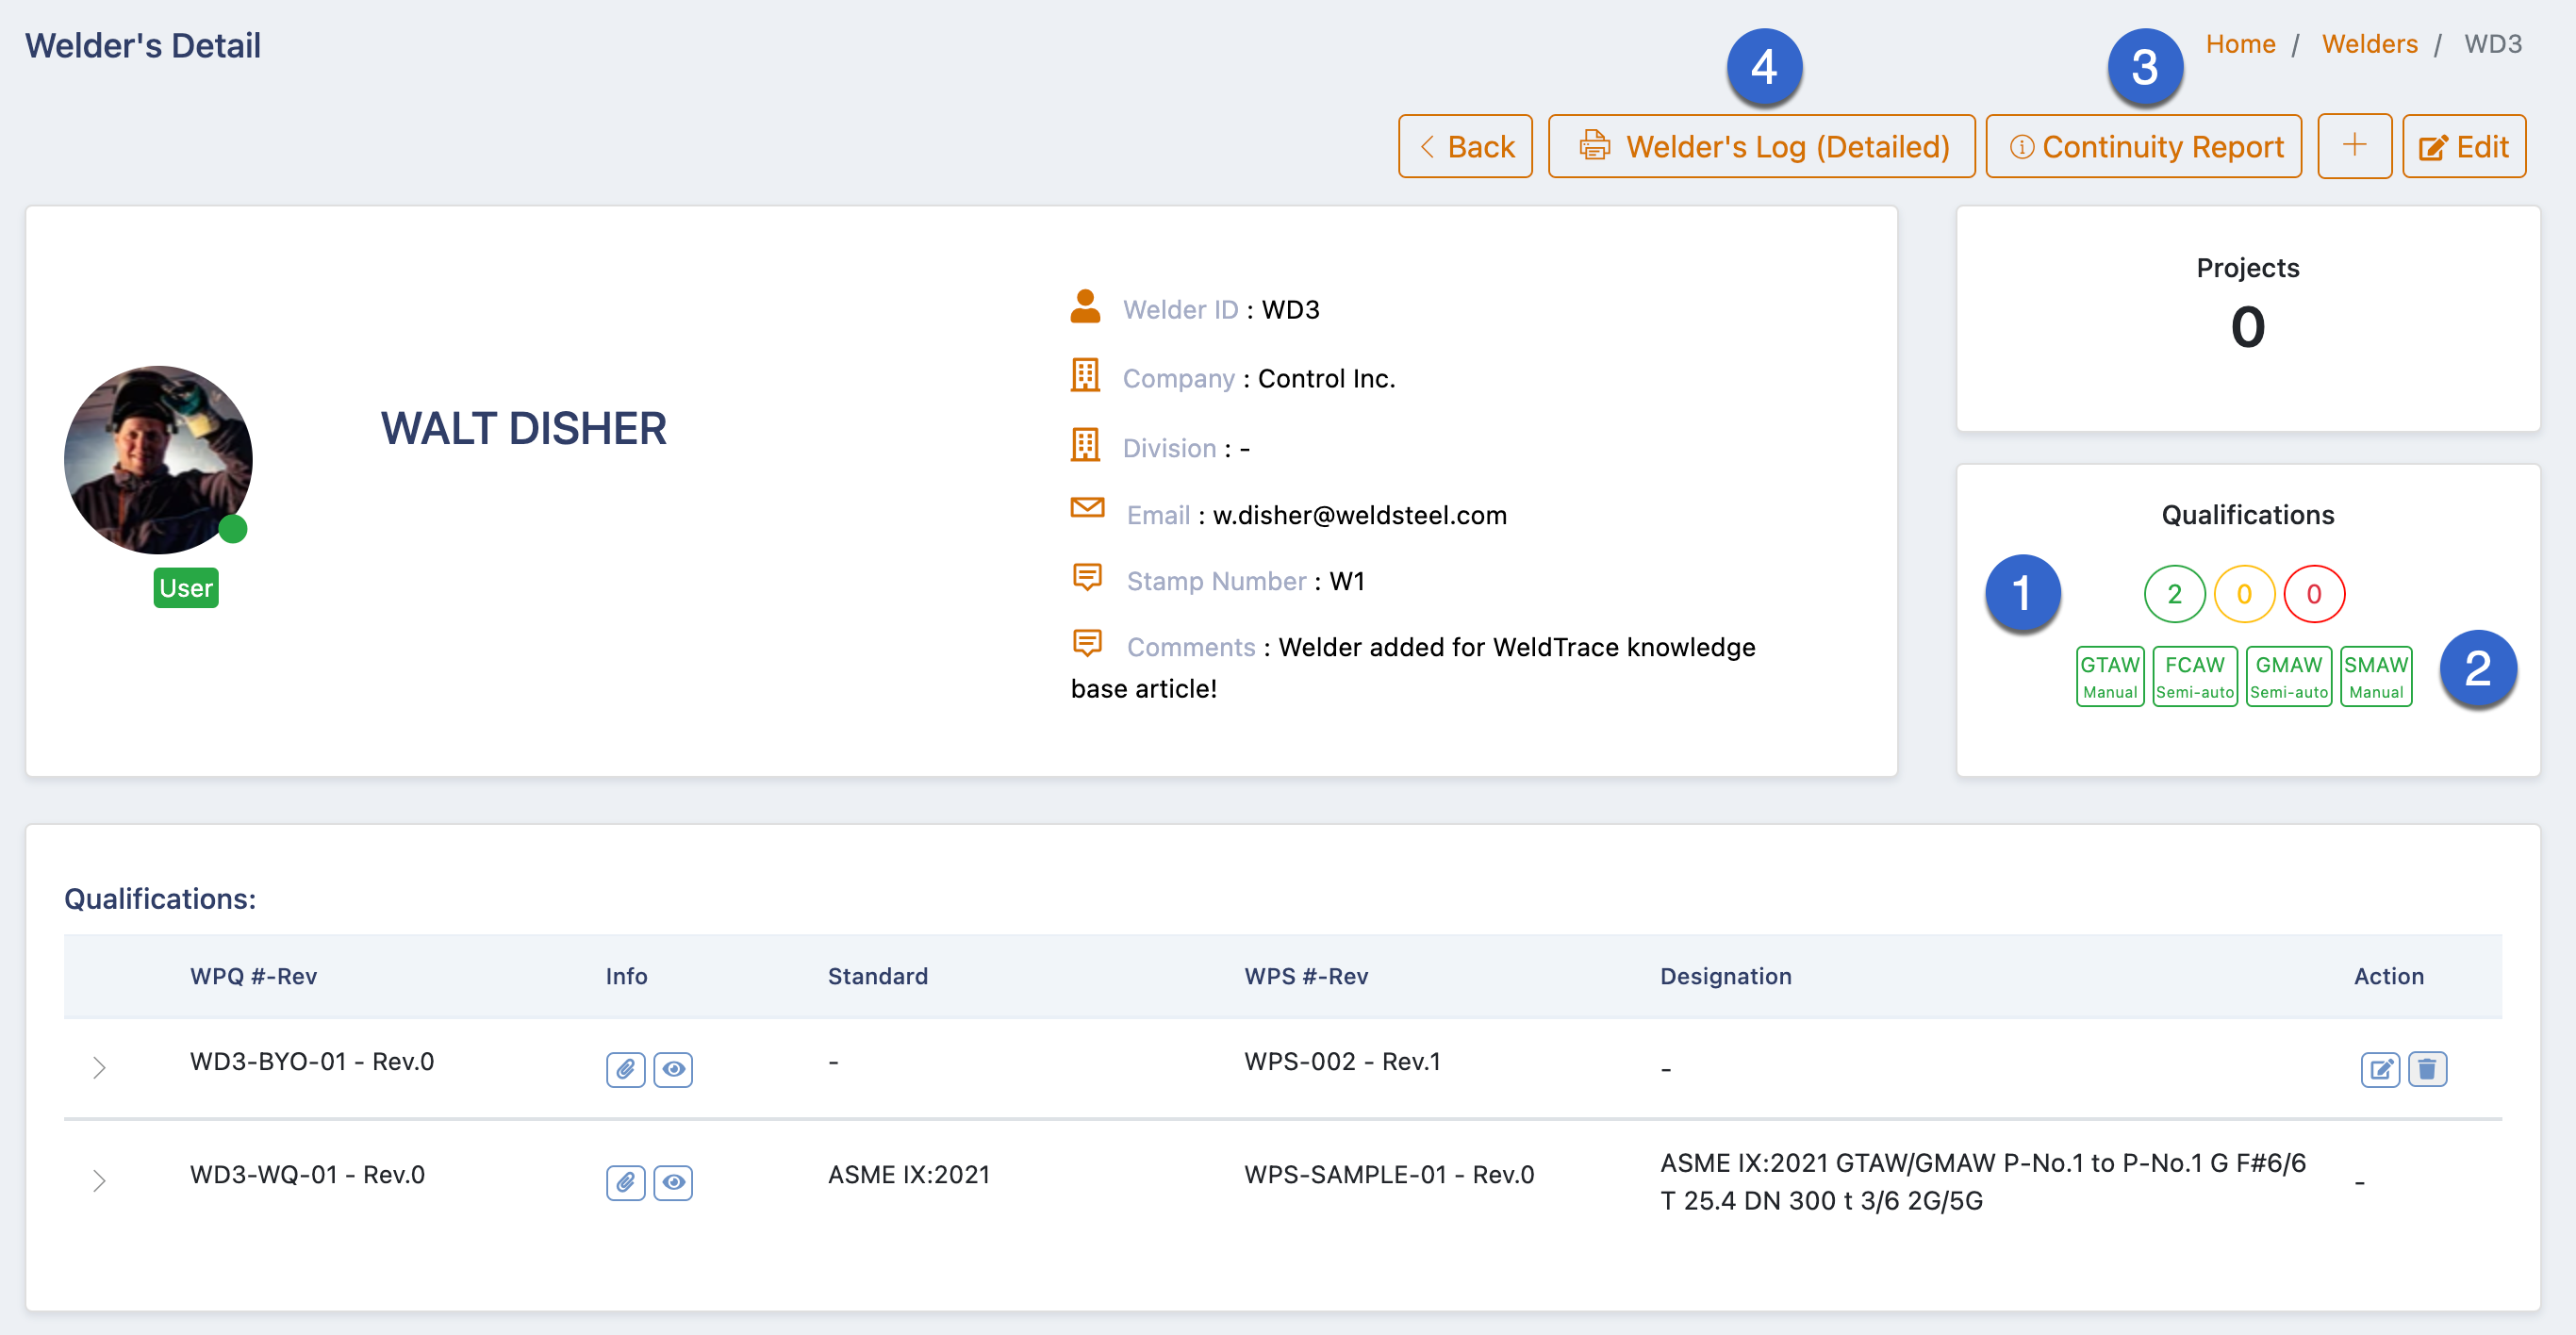Click the printer icon in Welder's Log
This screenshot has height=1335, width=2576.
point(1594,146)
